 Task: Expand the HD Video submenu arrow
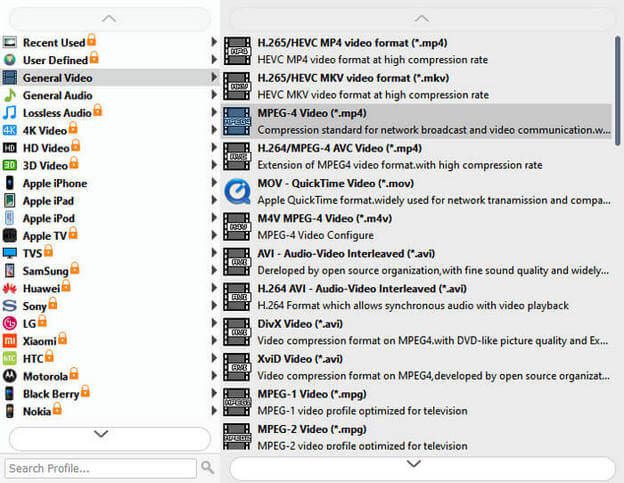click(x=214, y=147)
